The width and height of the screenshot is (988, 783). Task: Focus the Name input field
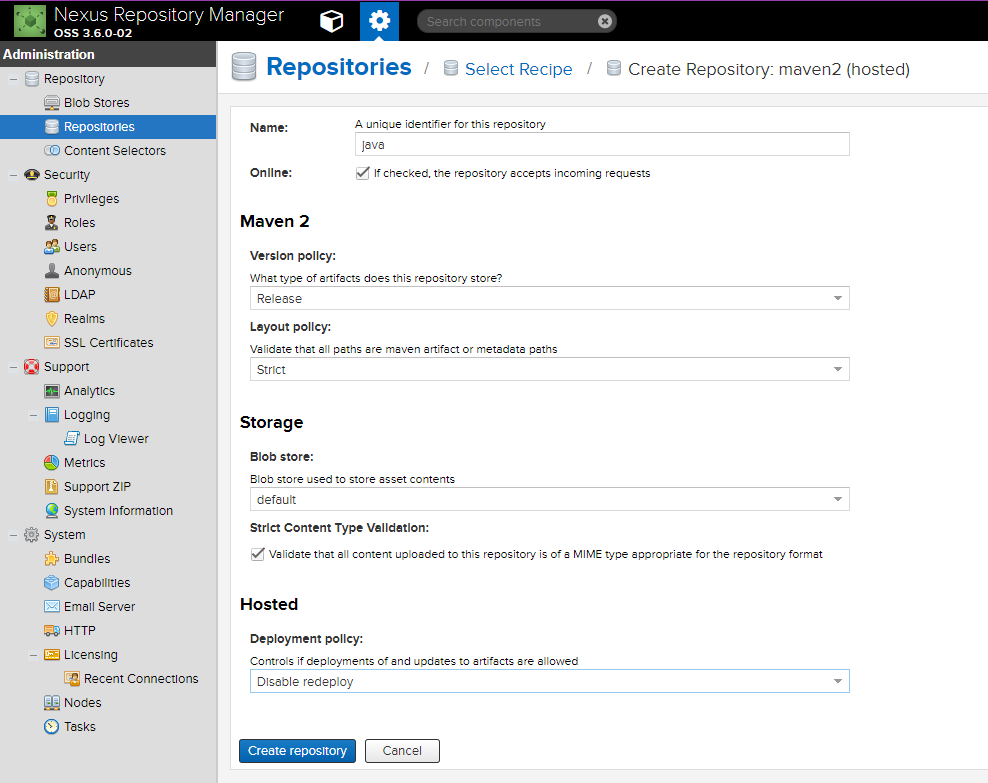602,144
